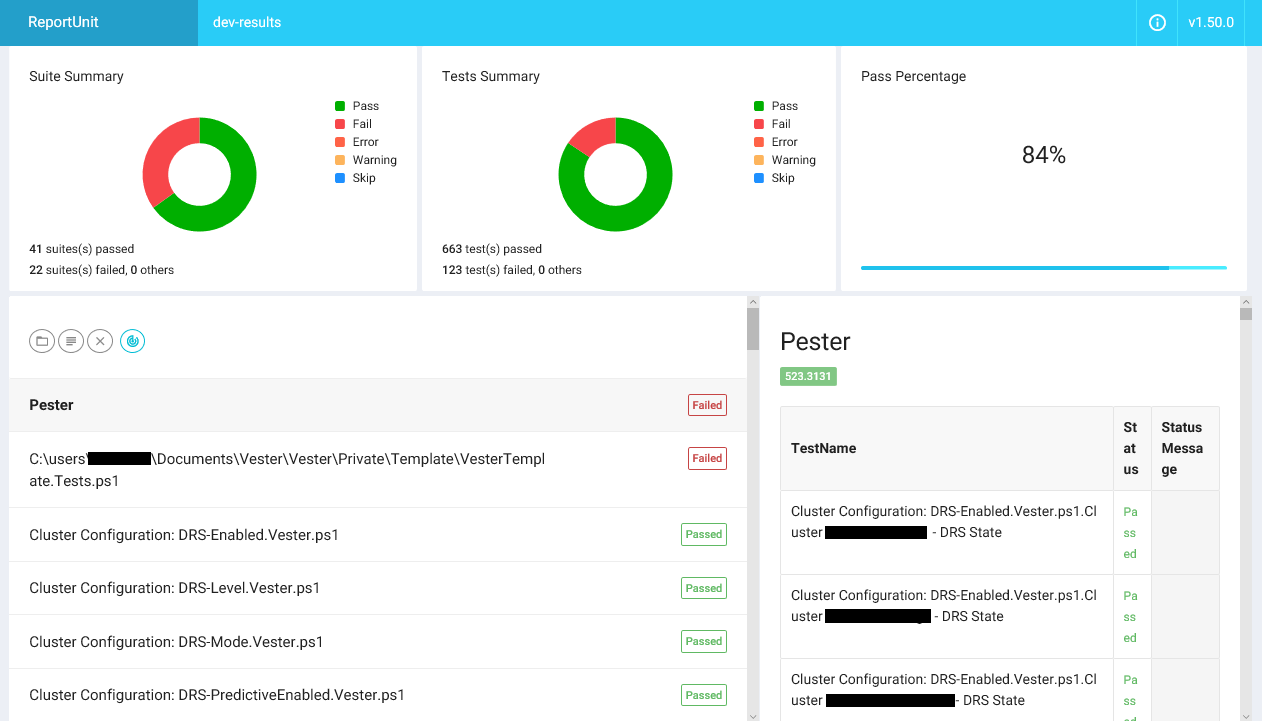1262x721 pixels.
Task: Click the Pass swatch in Suite Summary legend
Action: (x=340, y=106)
